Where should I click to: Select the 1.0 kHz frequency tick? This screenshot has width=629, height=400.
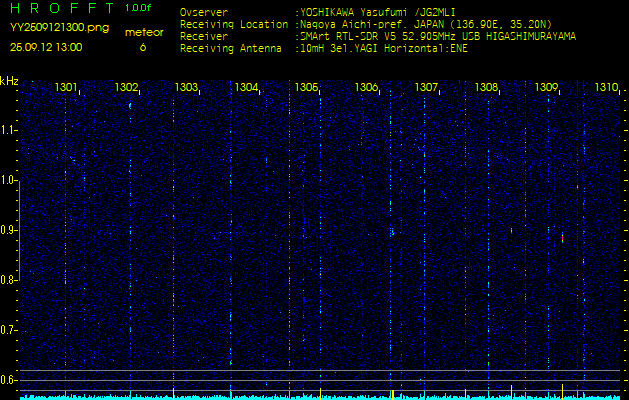(9, 180)
